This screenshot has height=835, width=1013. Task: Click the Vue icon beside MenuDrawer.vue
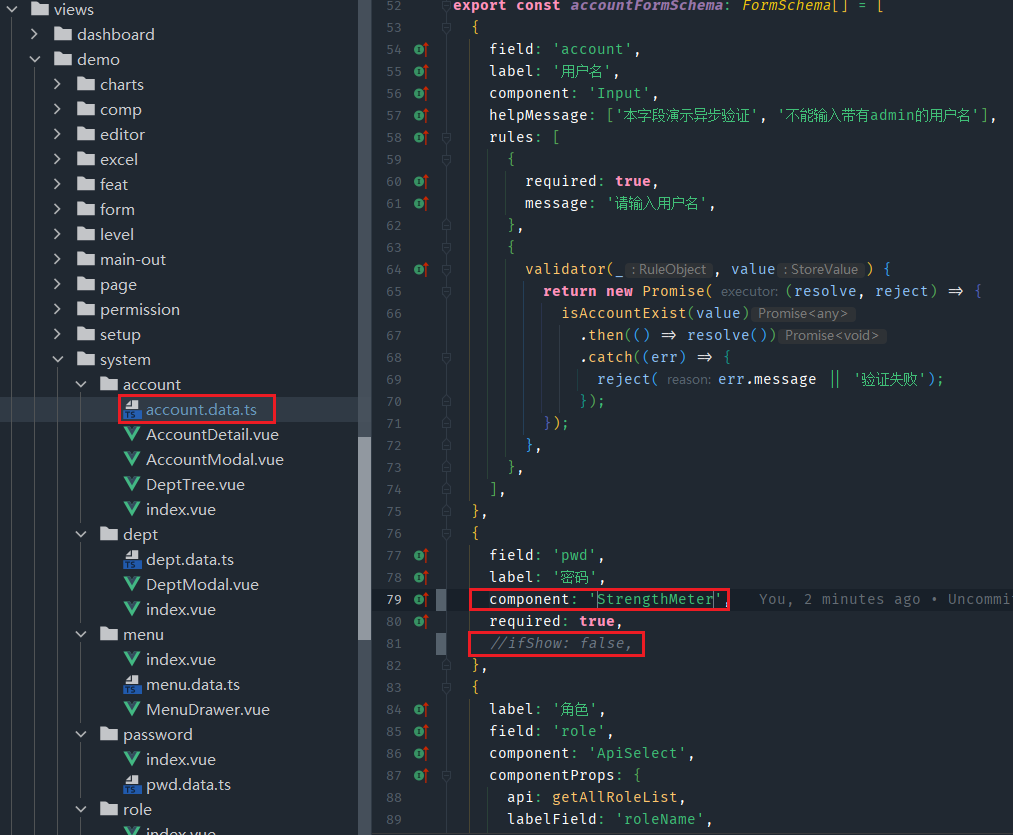tap(131, 709)
